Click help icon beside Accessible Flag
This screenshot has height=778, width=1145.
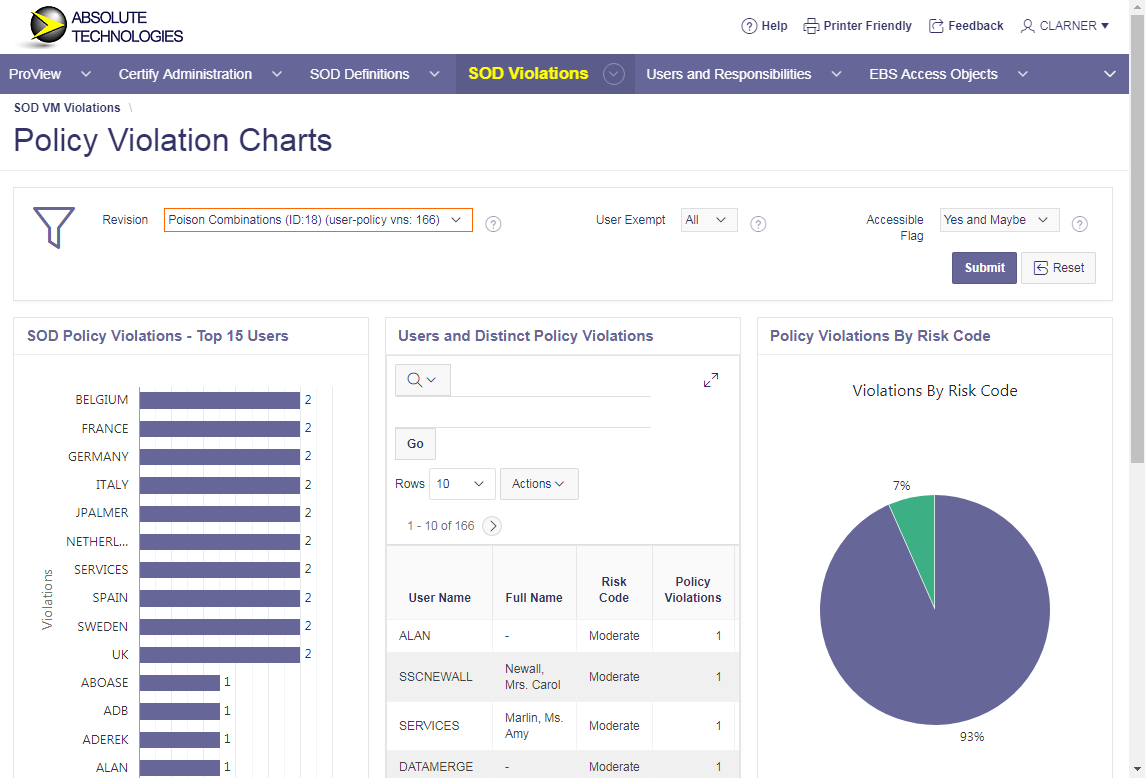[1080, 224]
